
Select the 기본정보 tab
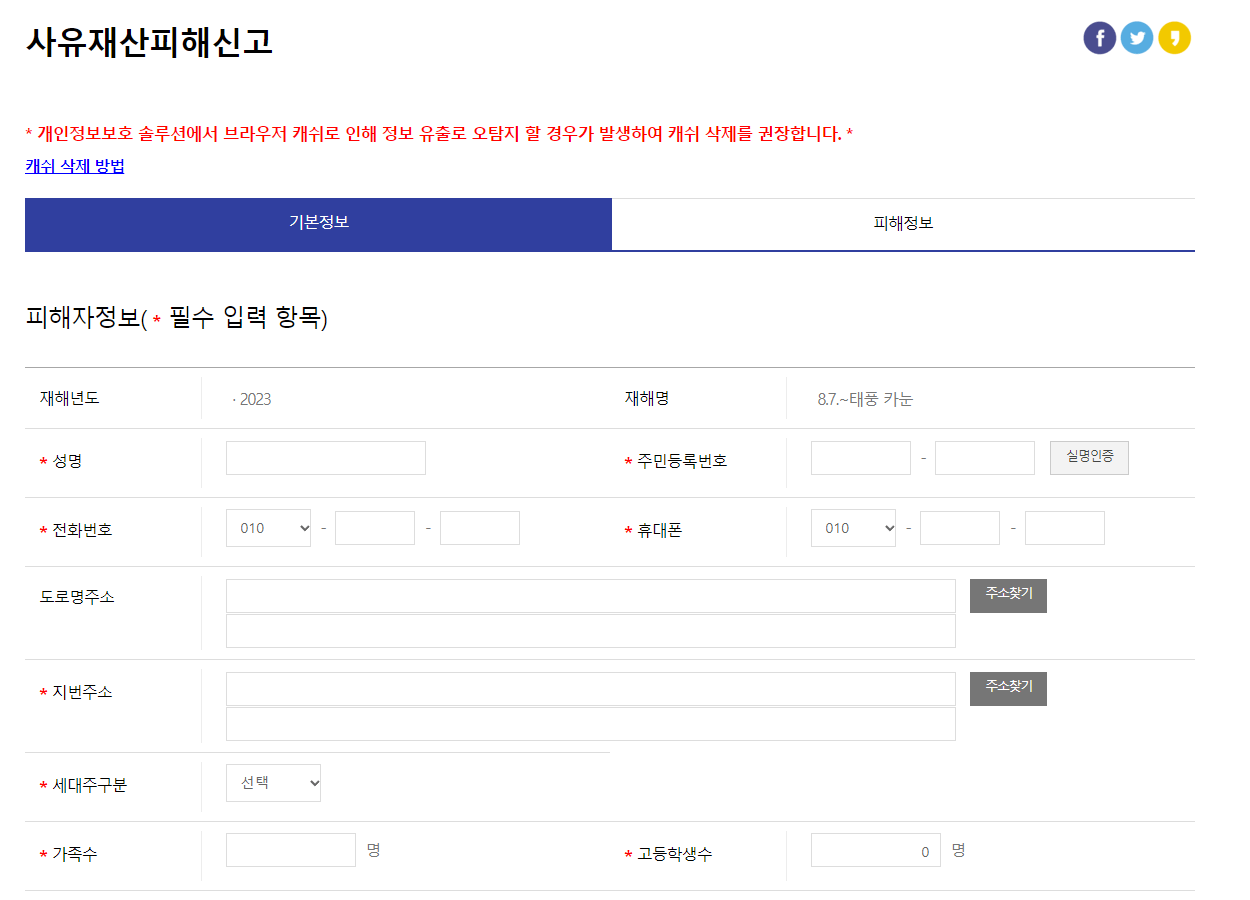318,225
